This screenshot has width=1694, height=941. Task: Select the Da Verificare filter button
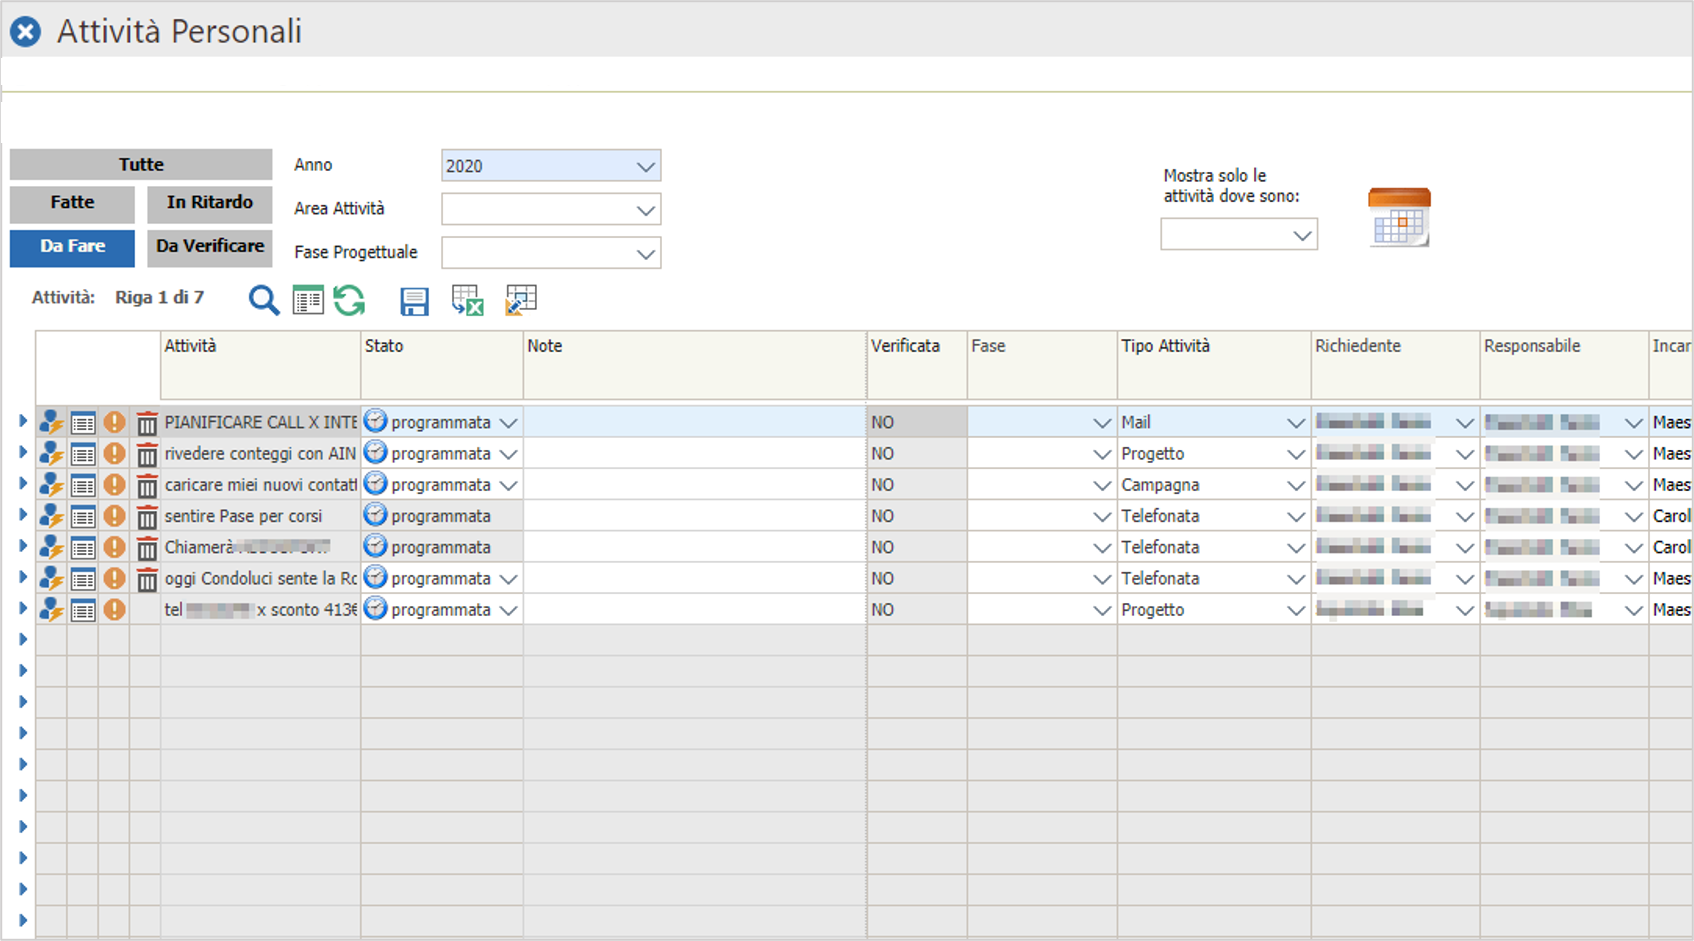point(210,247)
